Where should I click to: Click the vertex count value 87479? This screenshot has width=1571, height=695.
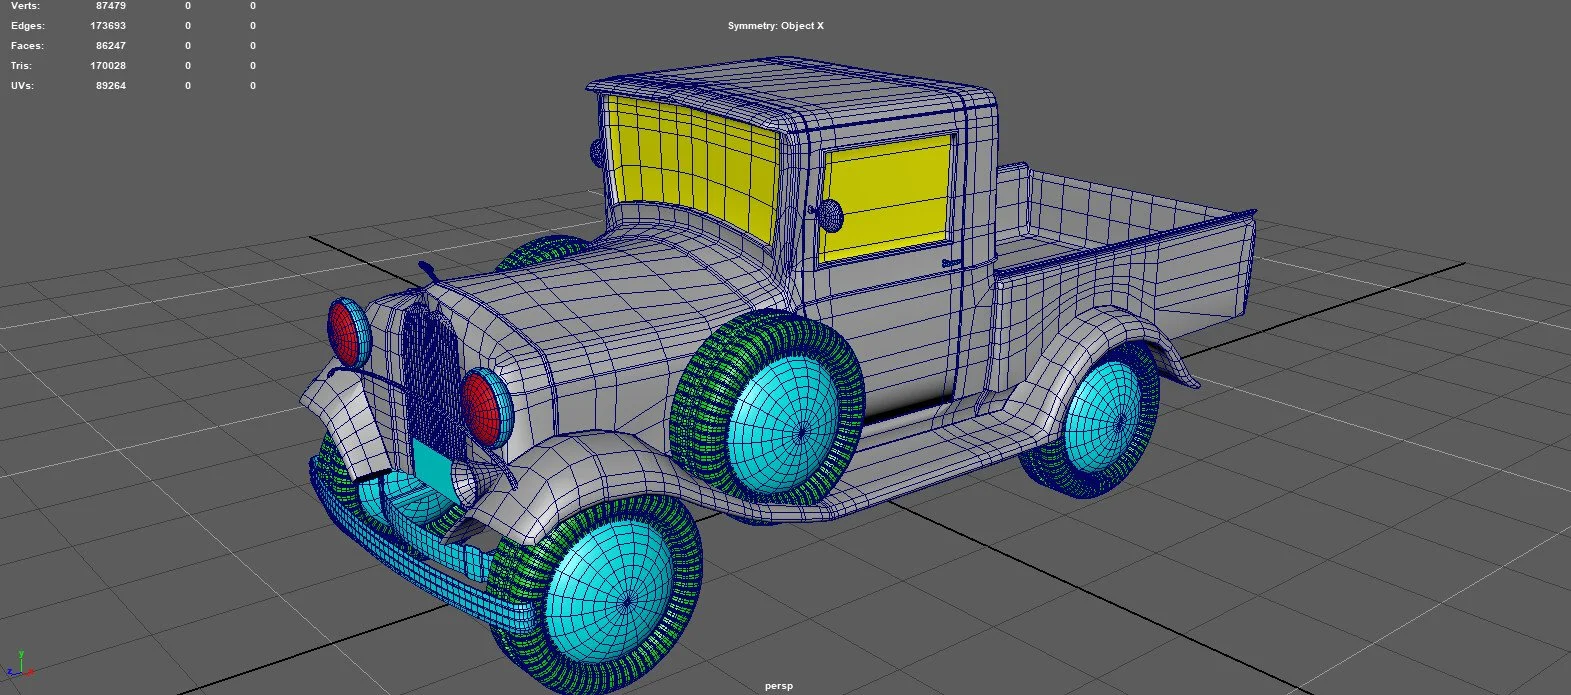click(x=110, y=6)
